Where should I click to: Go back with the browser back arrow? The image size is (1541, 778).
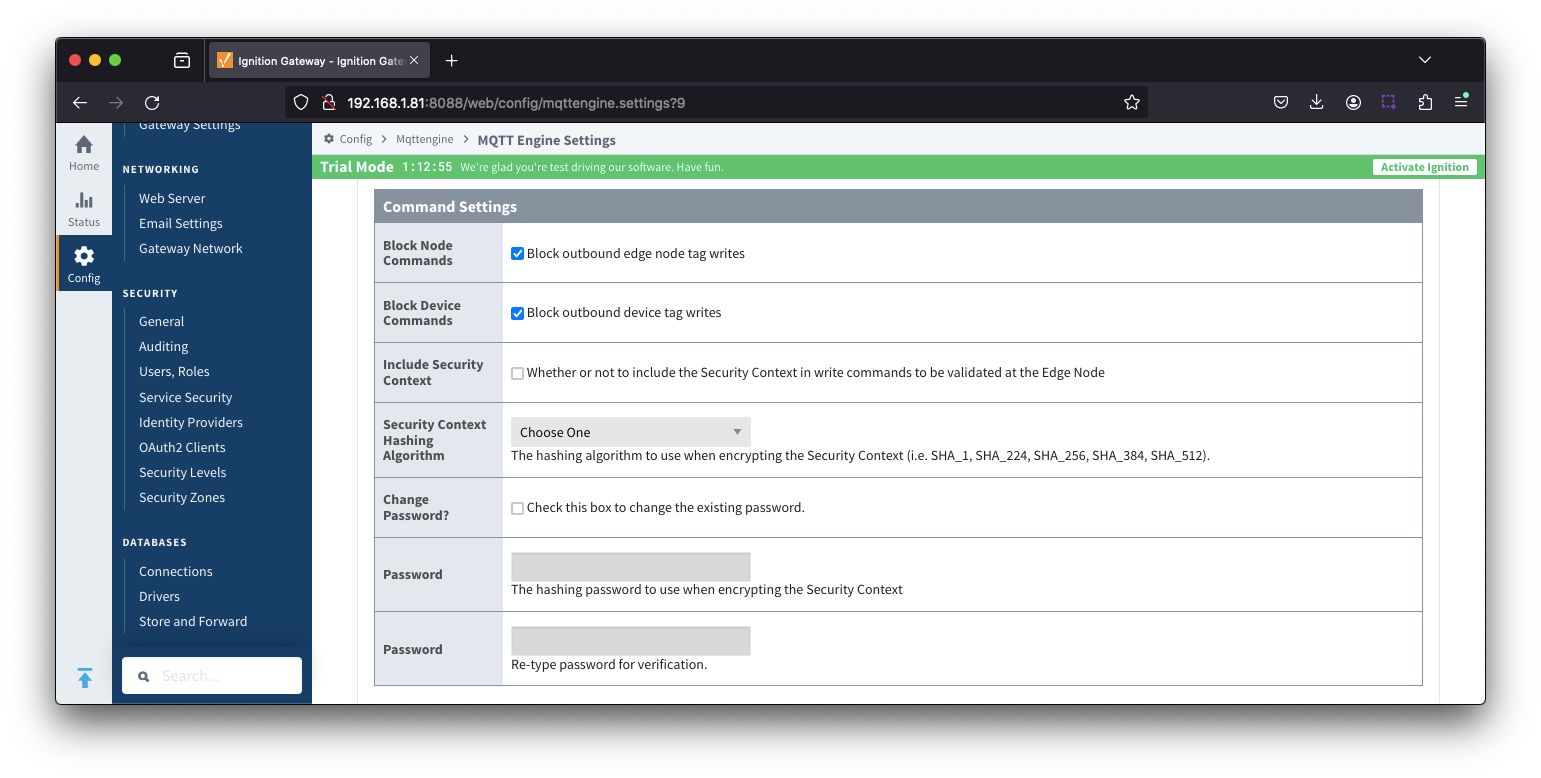tap(80, 102)
